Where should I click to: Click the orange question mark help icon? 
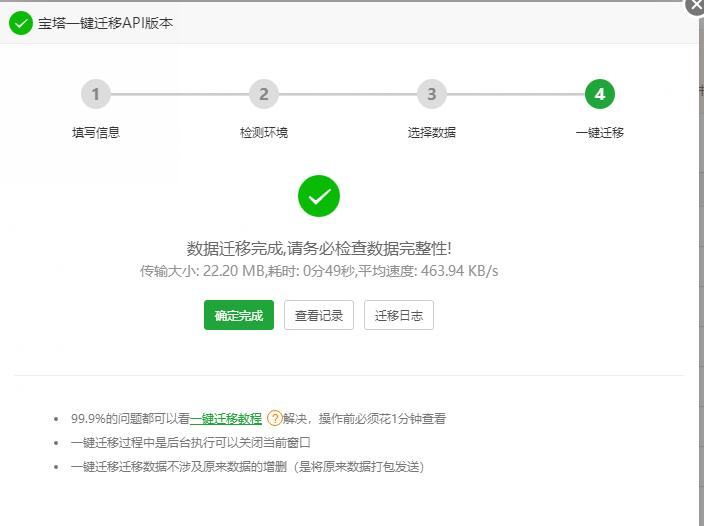(x=274, y=418)
